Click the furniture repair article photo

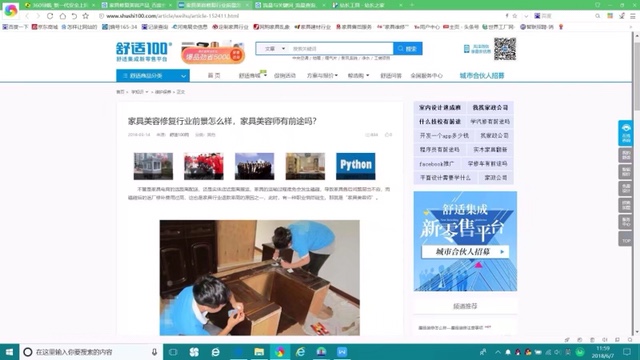260,278
